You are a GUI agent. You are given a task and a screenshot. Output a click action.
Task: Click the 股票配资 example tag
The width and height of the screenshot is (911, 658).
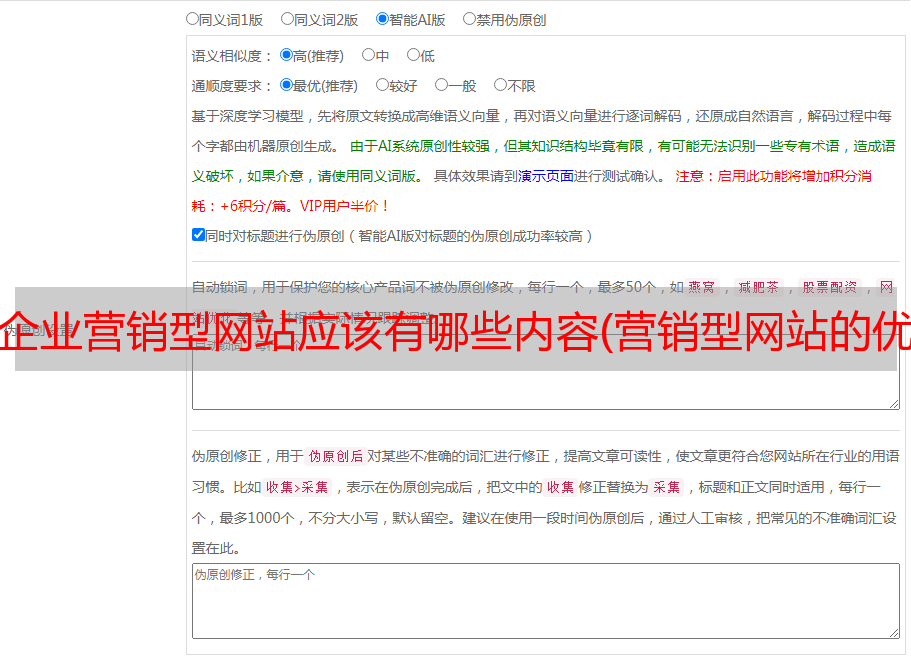click(830, 287)
